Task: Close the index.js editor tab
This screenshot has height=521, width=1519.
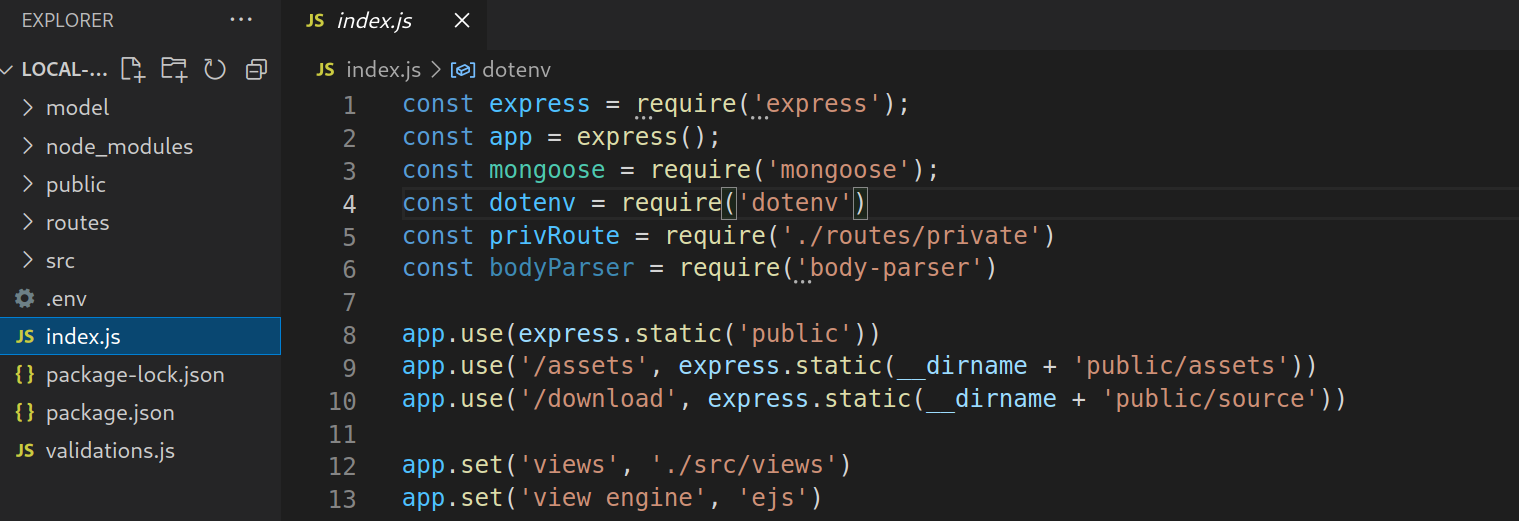Action: click(x=461, y=21)
